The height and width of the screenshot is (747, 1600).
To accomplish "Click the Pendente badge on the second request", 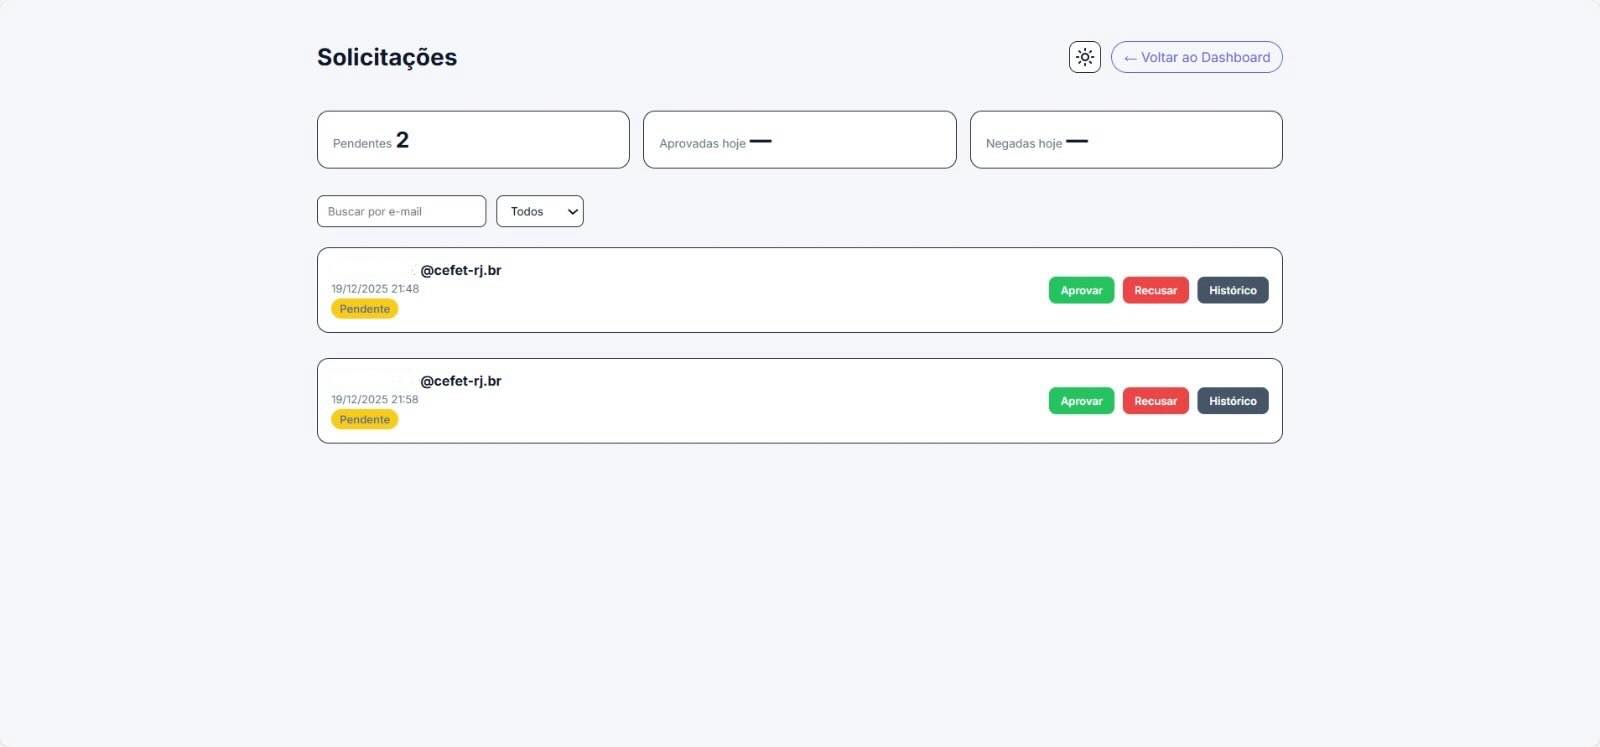I will [x=365, y=420].
